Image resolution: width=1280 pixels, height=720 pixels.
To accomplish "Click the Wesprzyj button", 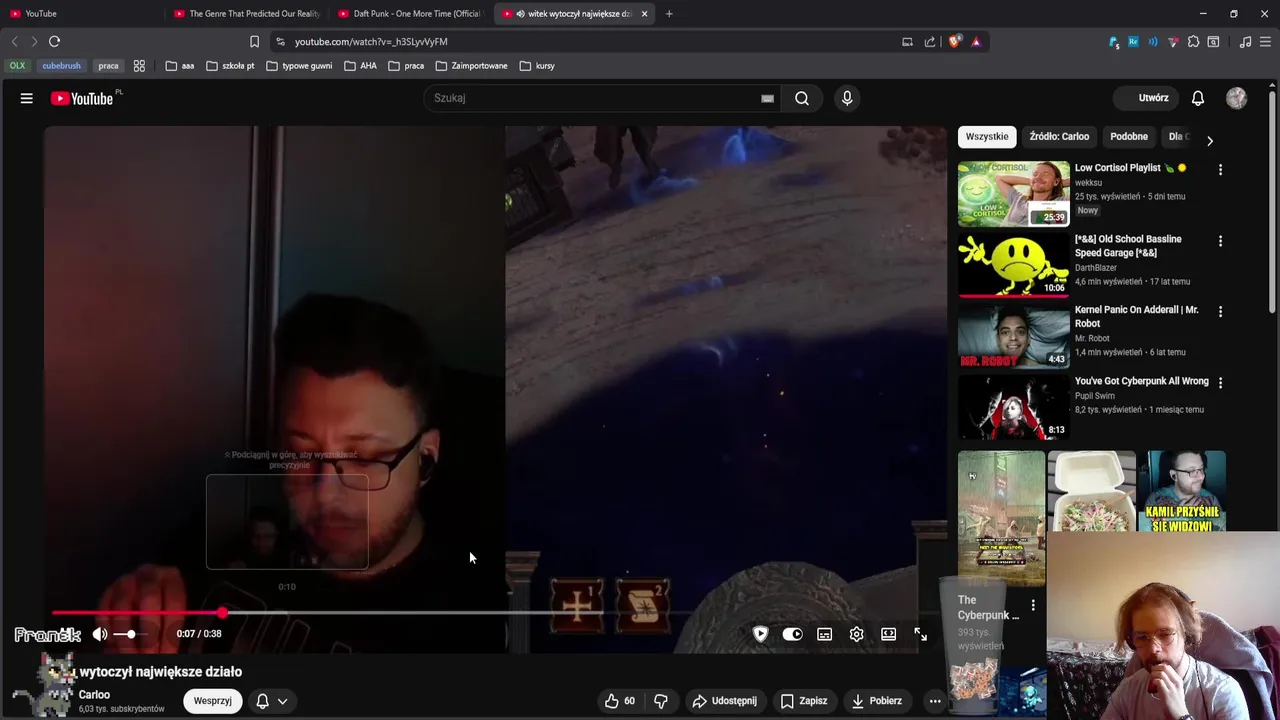I will 213,701.
